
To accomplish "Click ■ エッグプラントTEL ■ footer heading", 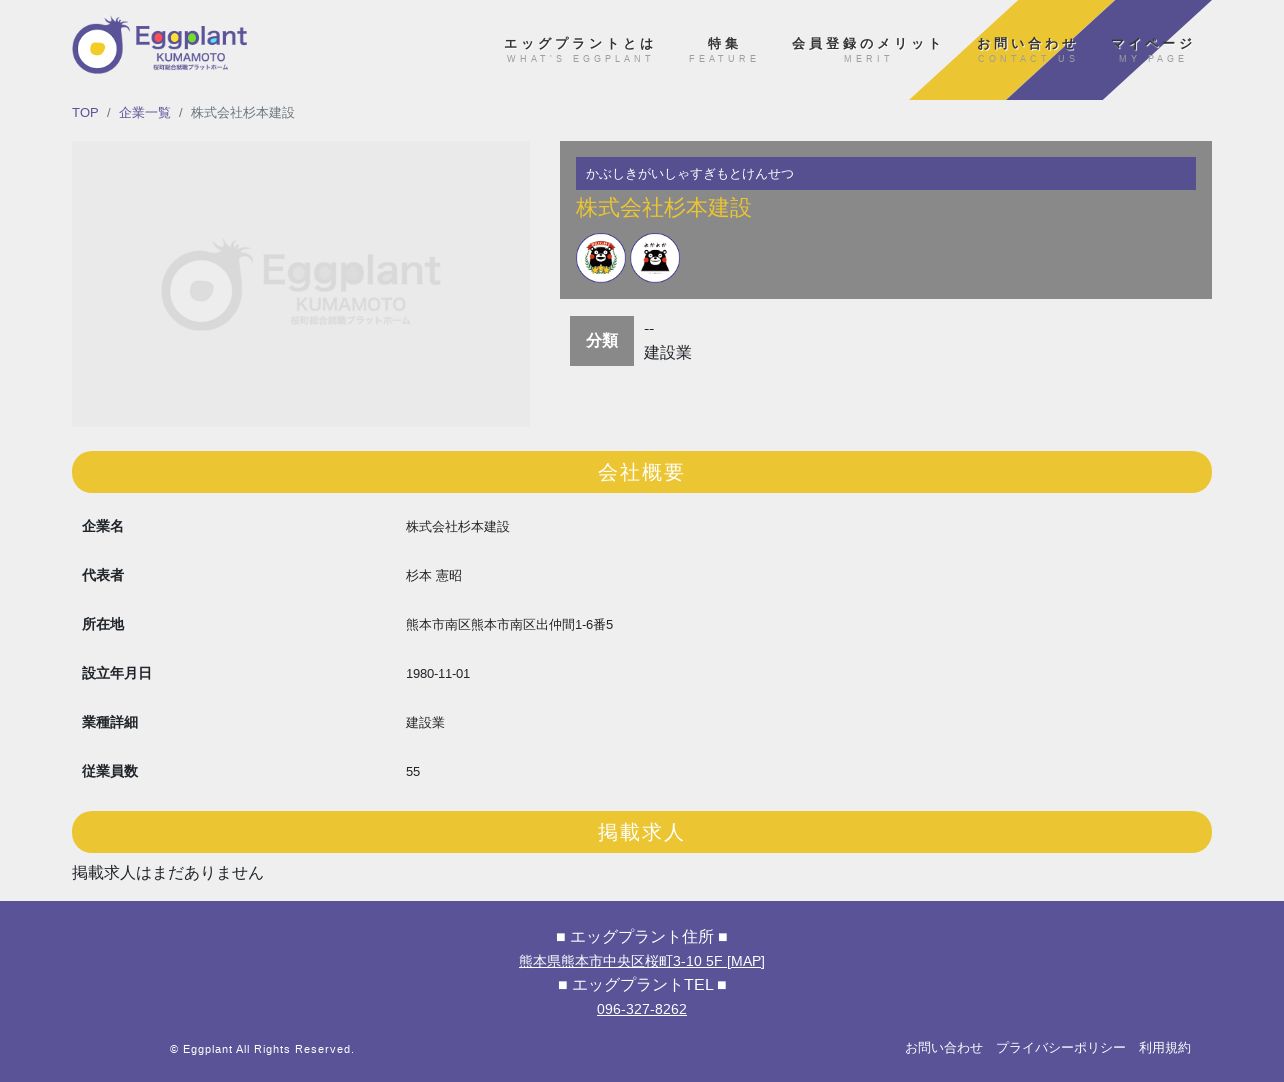I will [x=642, y=985].
